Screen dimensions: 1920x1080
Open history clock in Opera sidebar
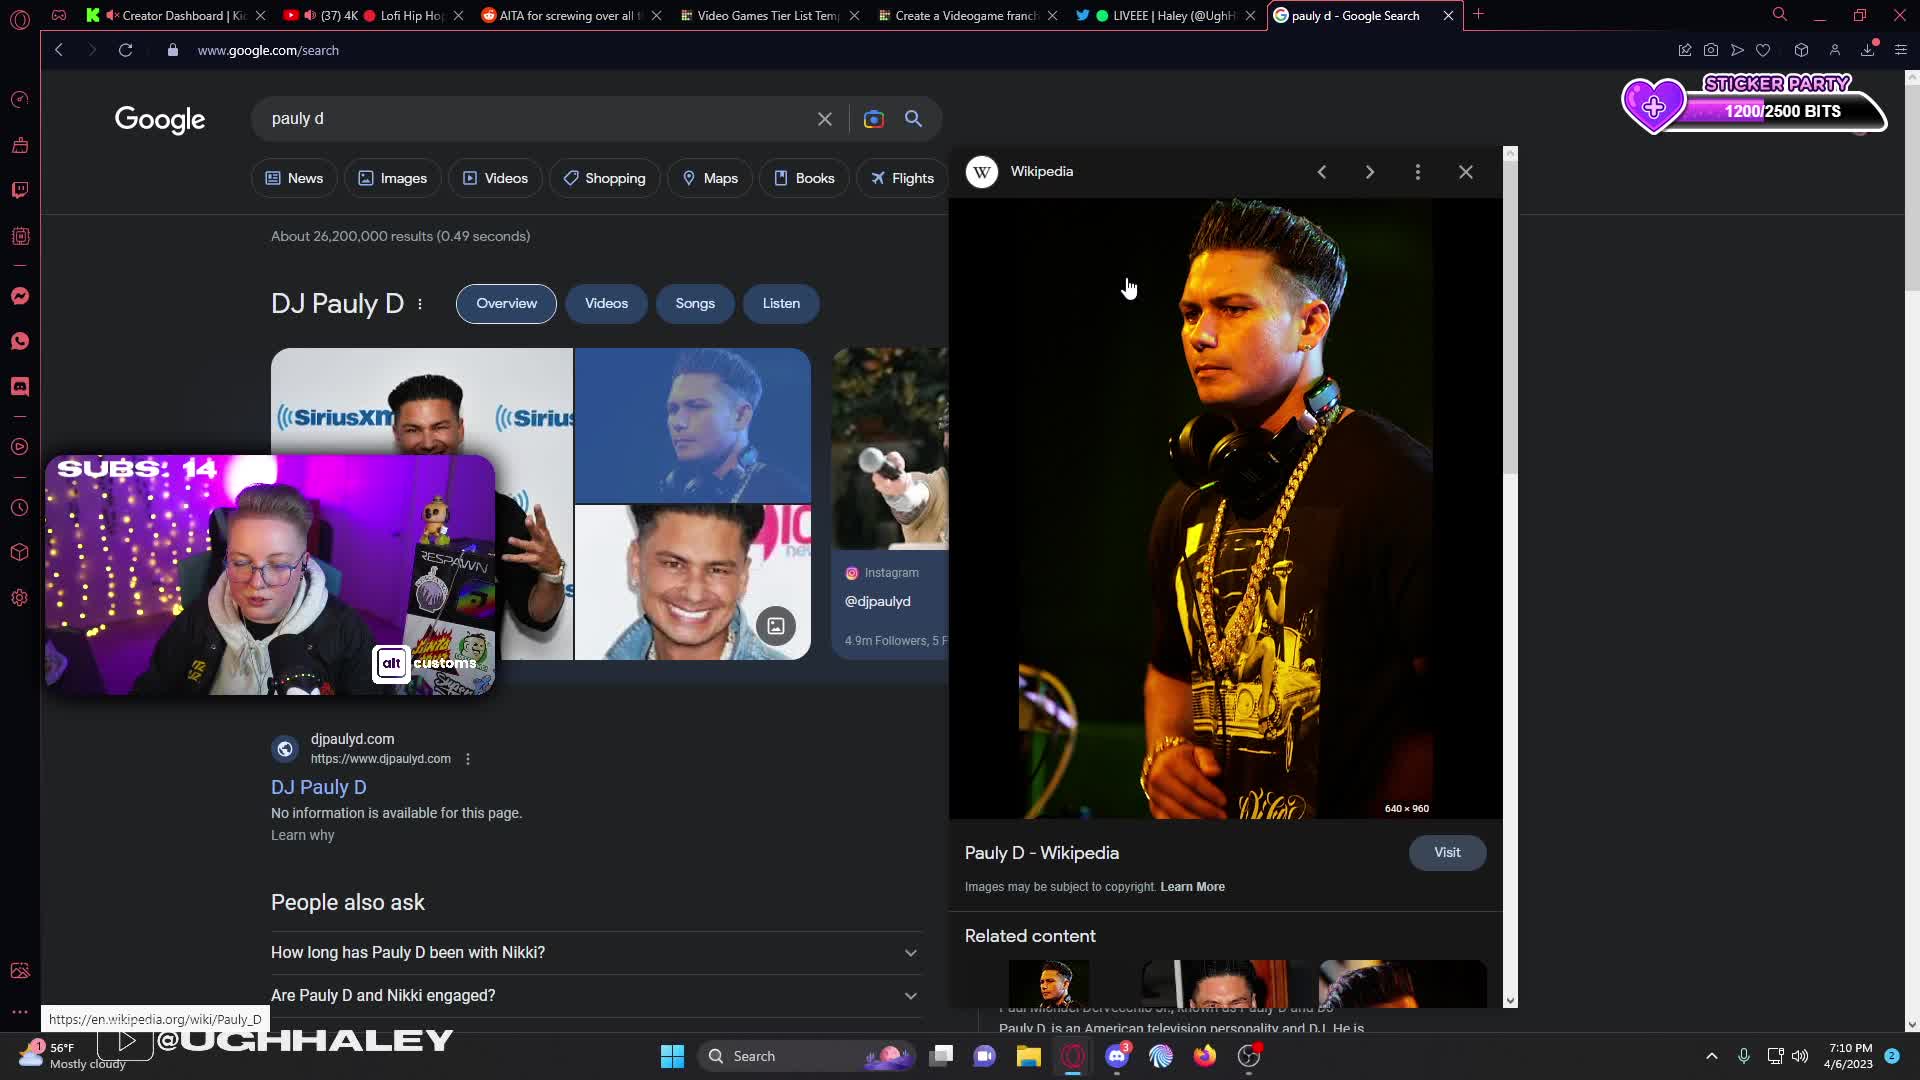[x=20, y=508]
